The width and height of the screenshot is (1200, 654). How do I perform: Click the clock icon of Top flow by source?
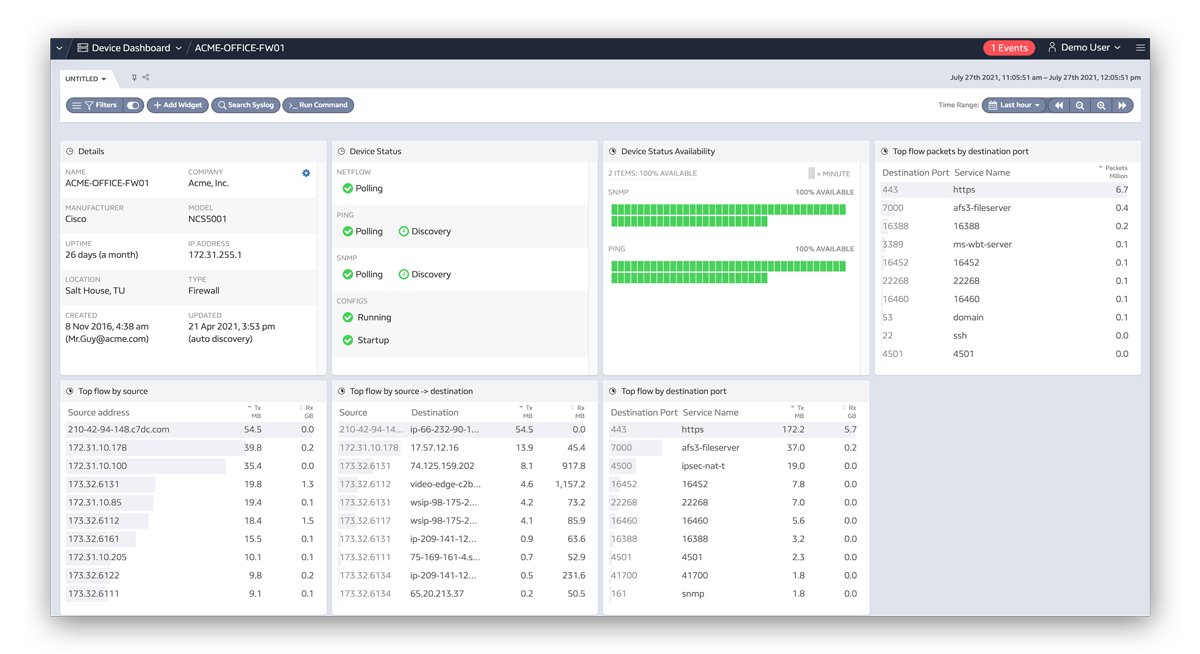[70, 391]
